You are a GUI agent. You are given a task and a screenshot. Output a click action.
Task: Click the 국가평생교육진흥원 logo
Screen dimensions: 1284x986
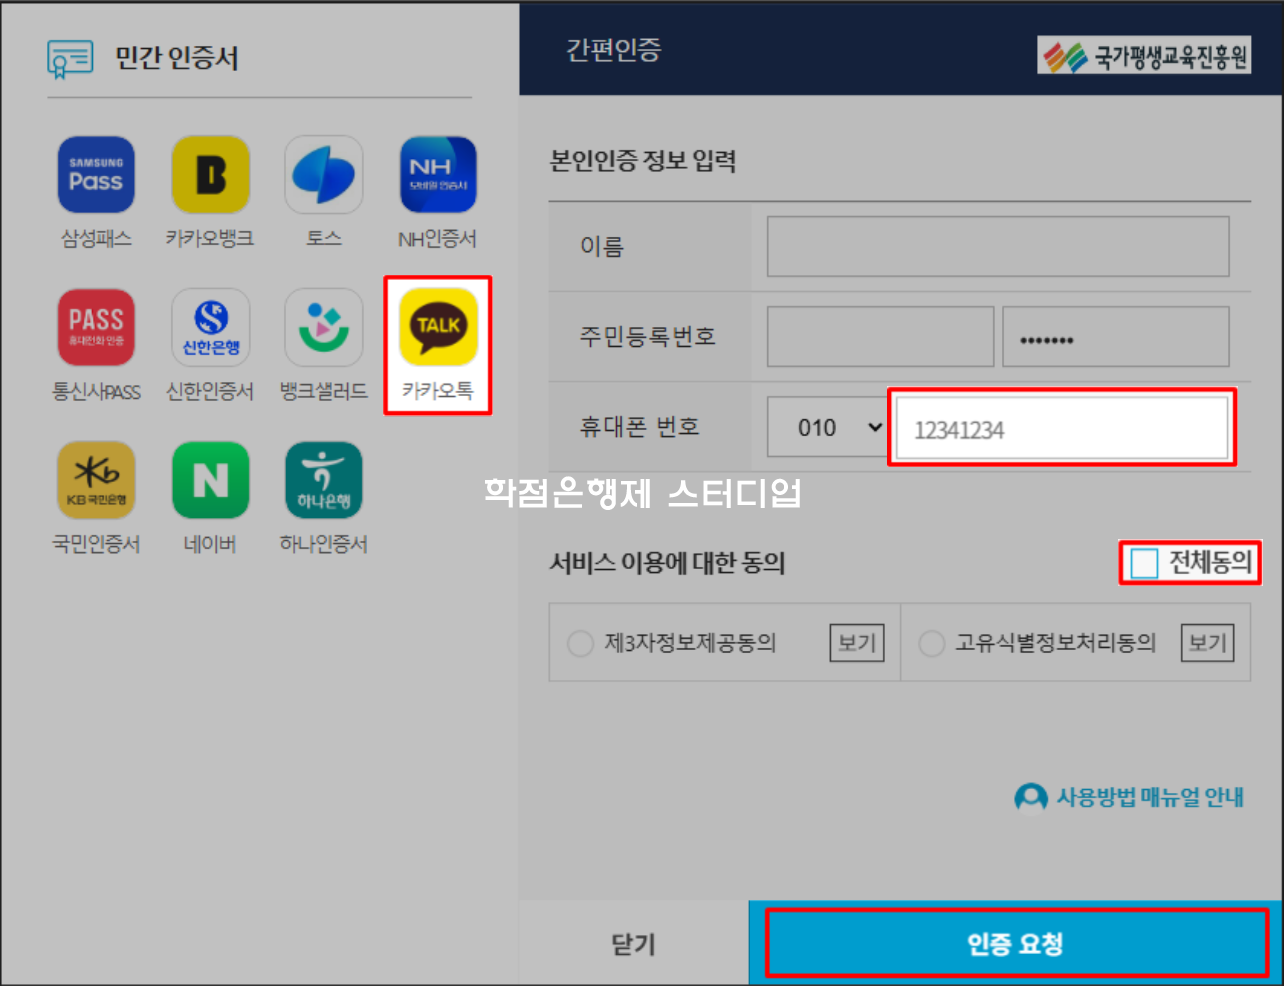point(1144,56)
